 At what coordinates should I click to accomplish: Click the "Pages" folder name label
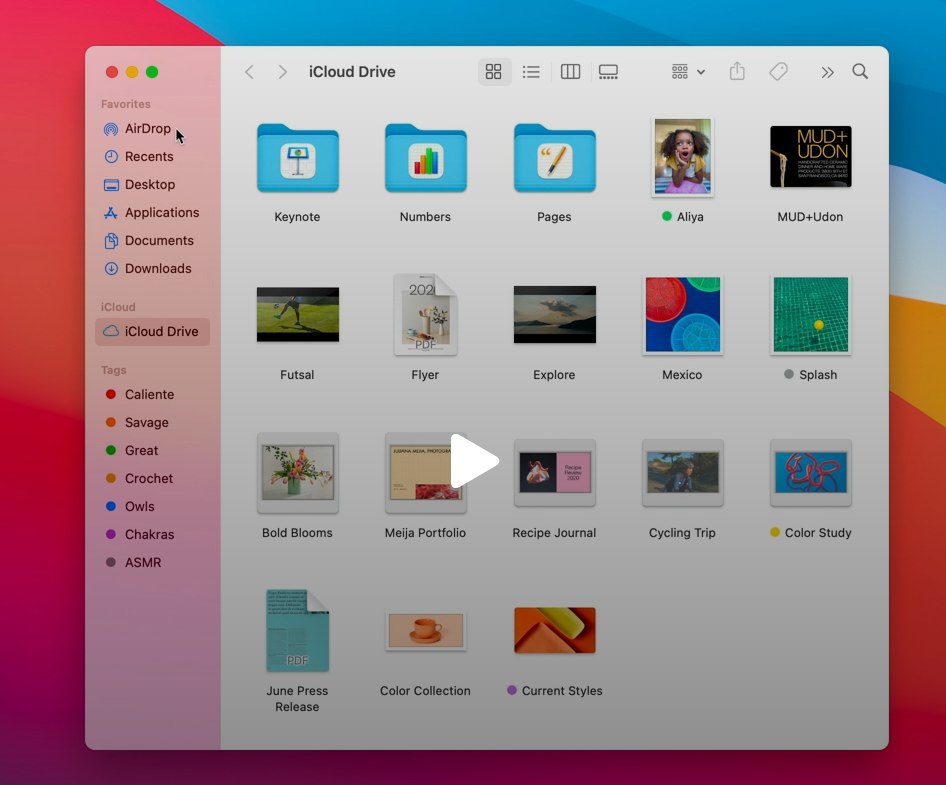tap(554, 217)
